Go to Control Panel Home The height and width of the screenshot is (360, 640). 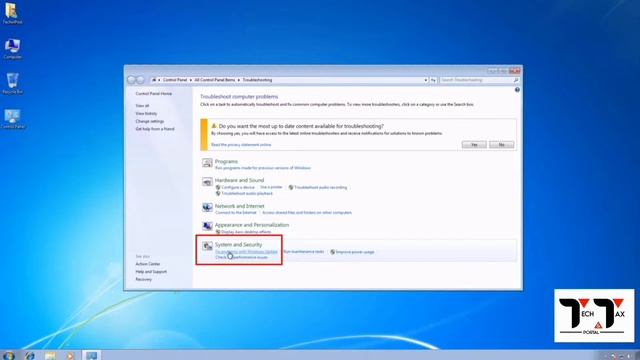click(x=153, y=93)
